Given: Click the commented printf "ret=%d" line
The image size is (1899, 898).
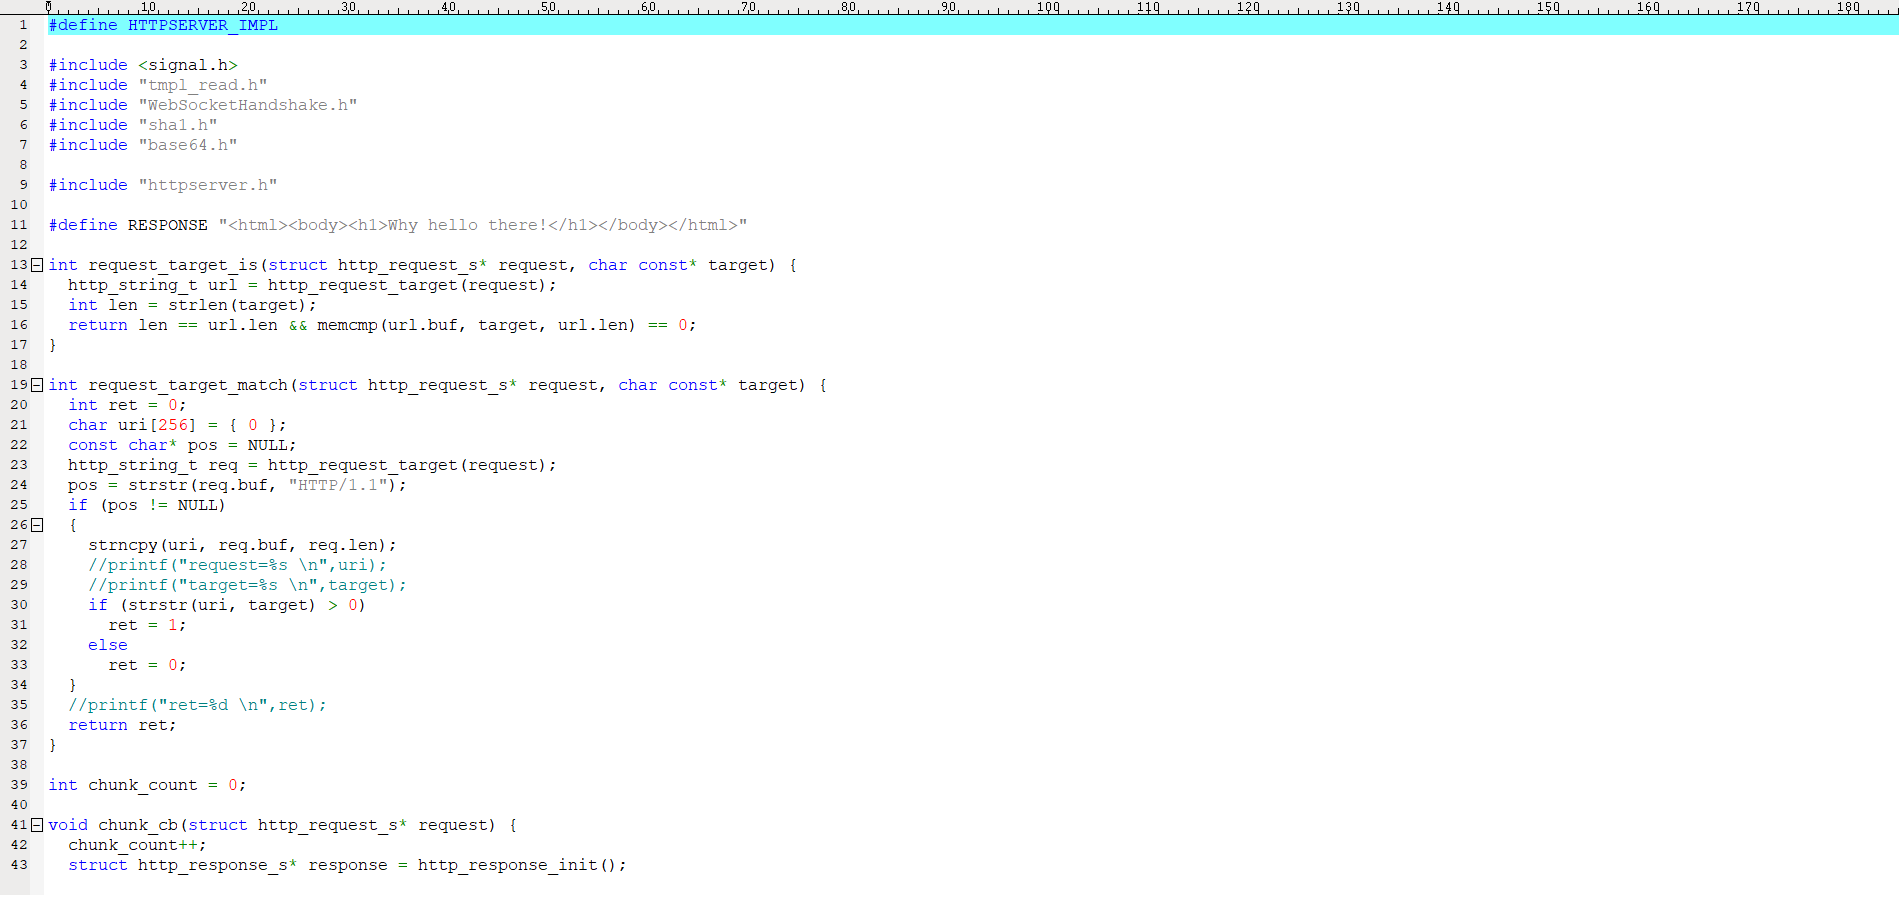Looking at the screenshot, I should (x=197, y=705).
